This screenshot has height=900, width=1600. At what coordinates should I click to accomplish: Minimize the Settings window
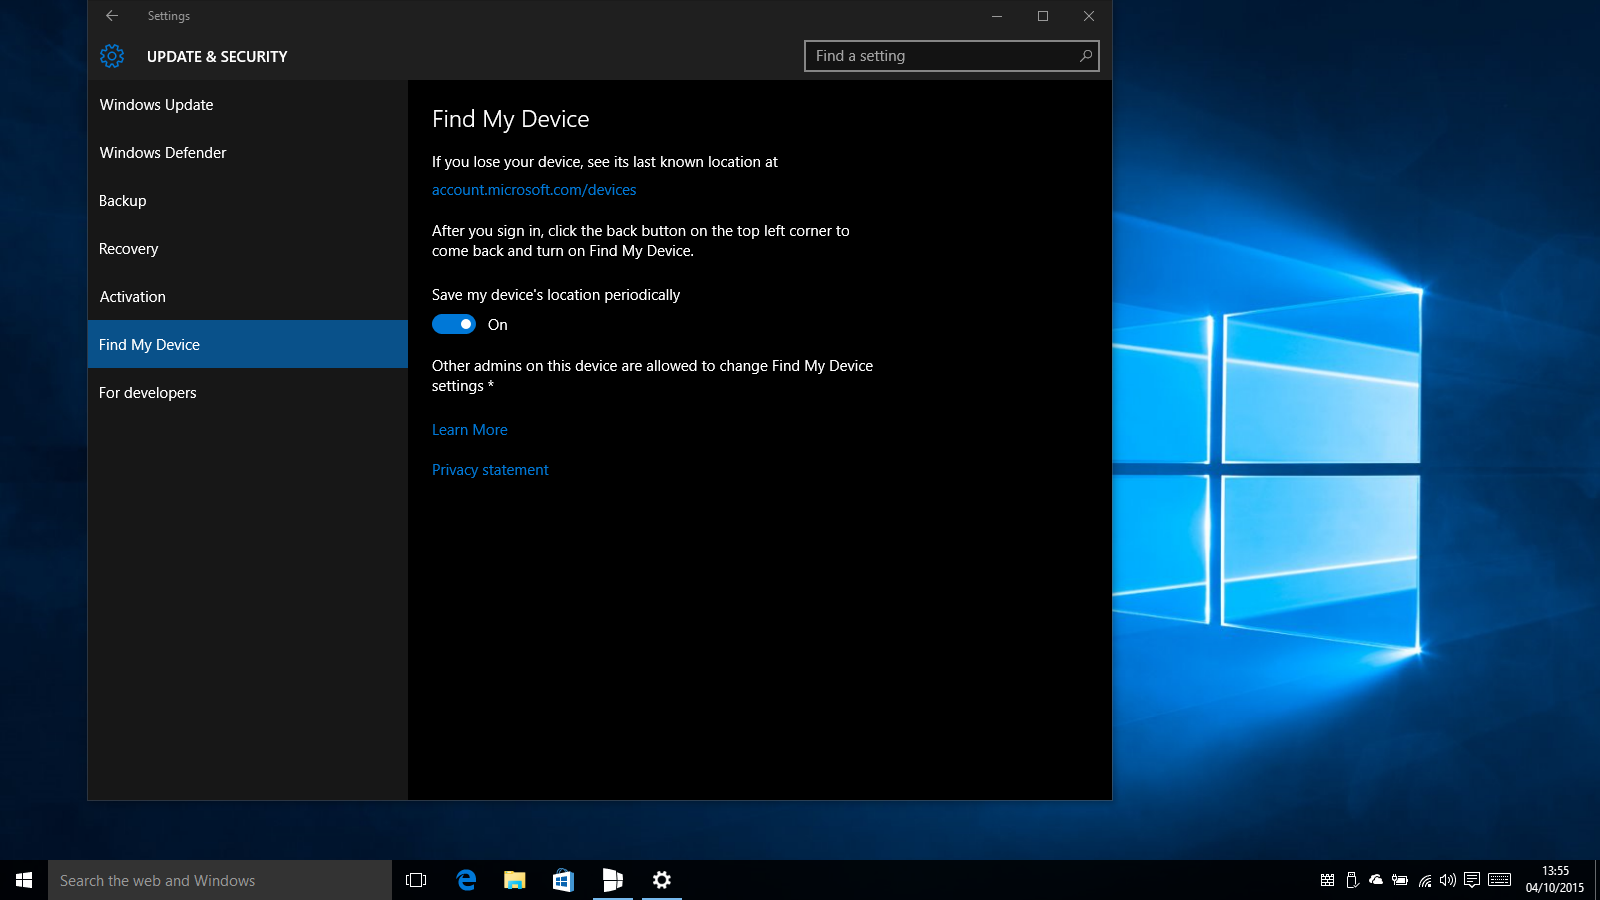997,16
